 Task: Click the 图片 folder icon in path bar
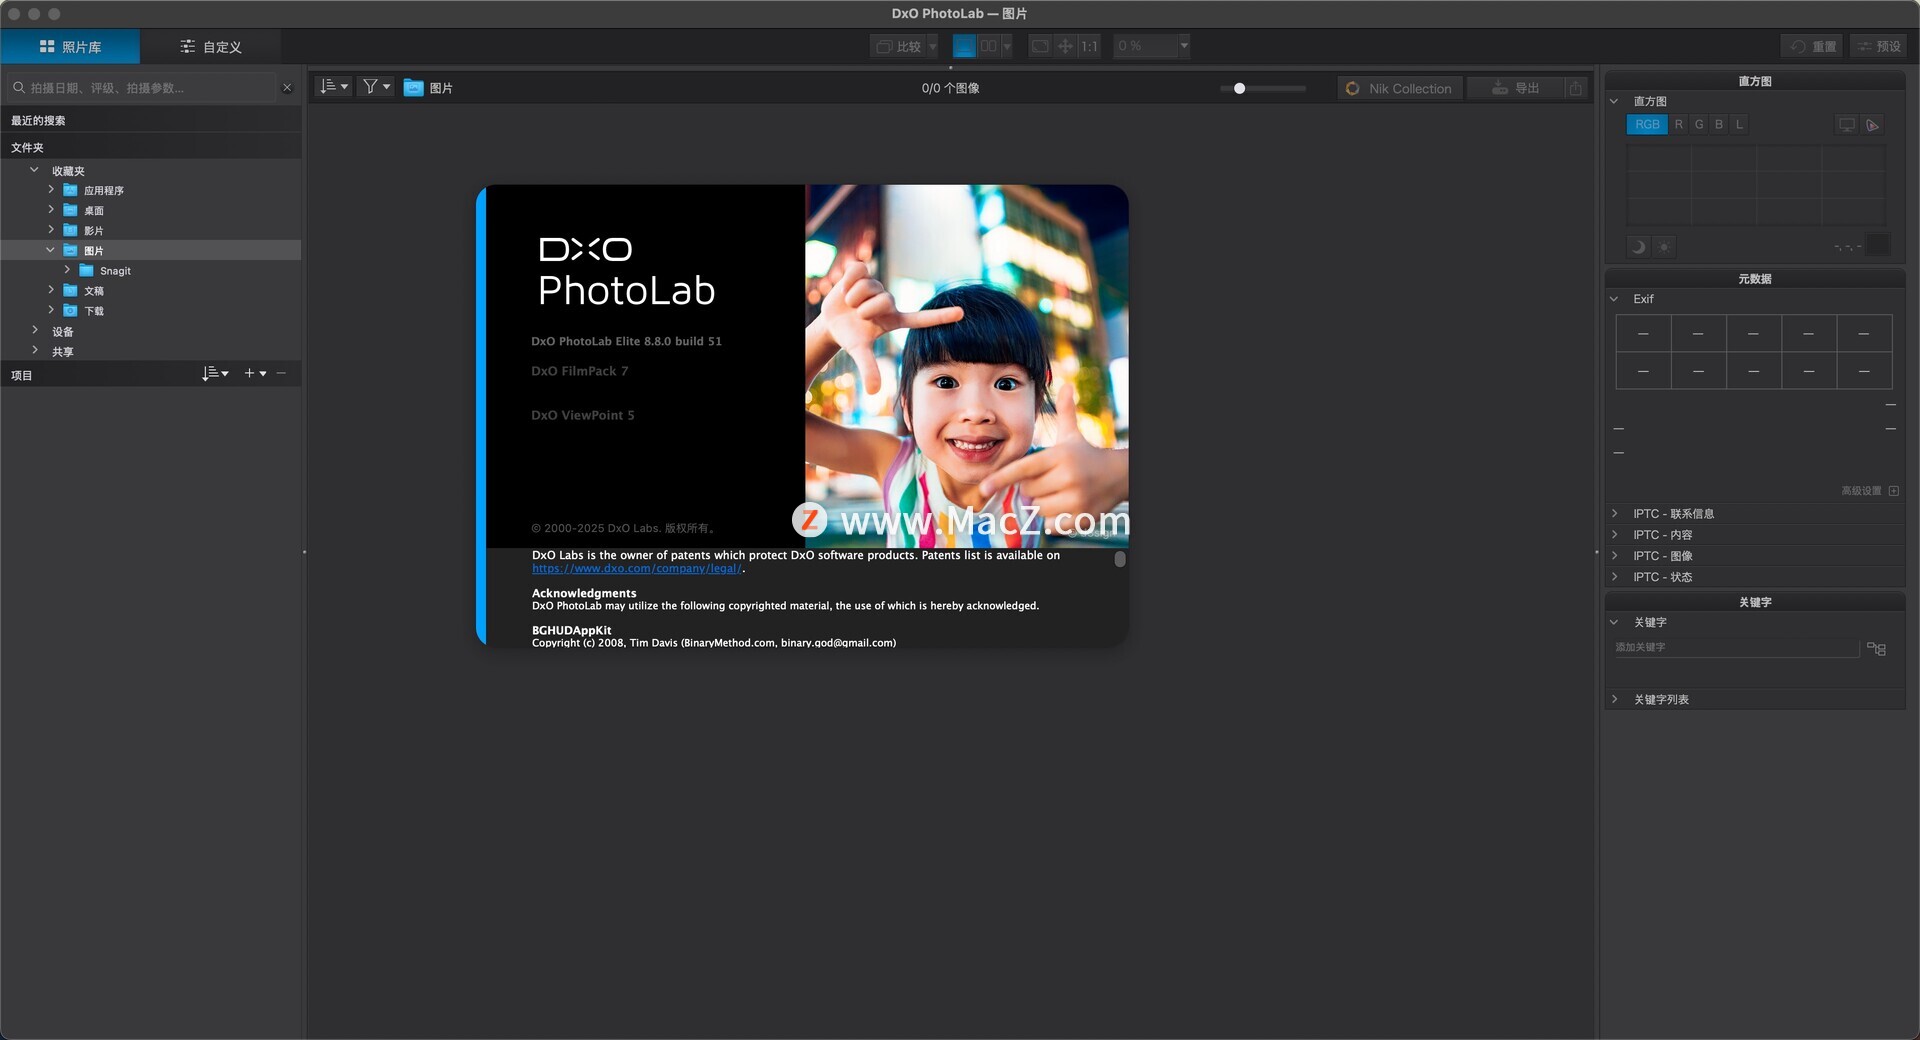[413, 88]
